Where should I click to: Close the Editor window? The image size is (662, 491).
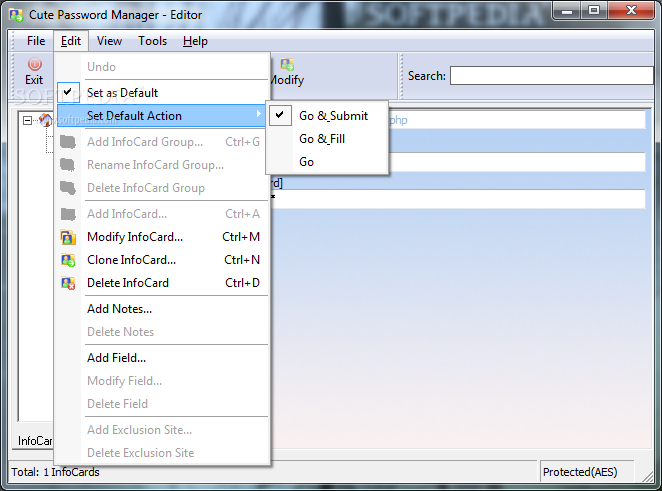(631, 10)
